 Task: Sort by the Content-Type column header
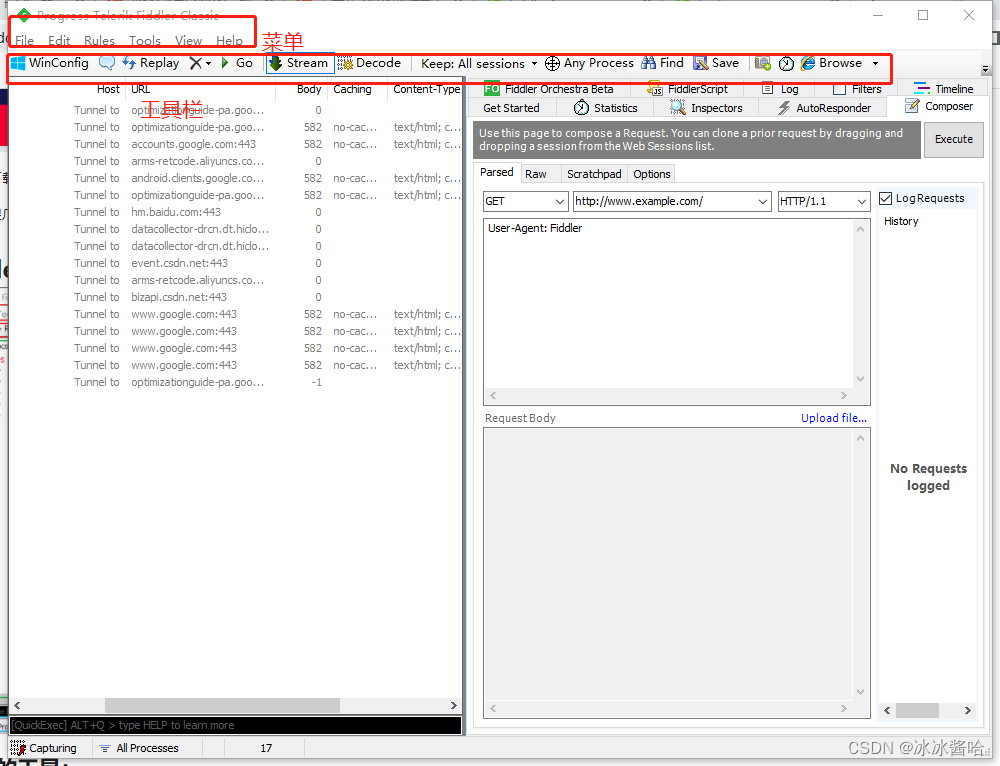(425, 89)
